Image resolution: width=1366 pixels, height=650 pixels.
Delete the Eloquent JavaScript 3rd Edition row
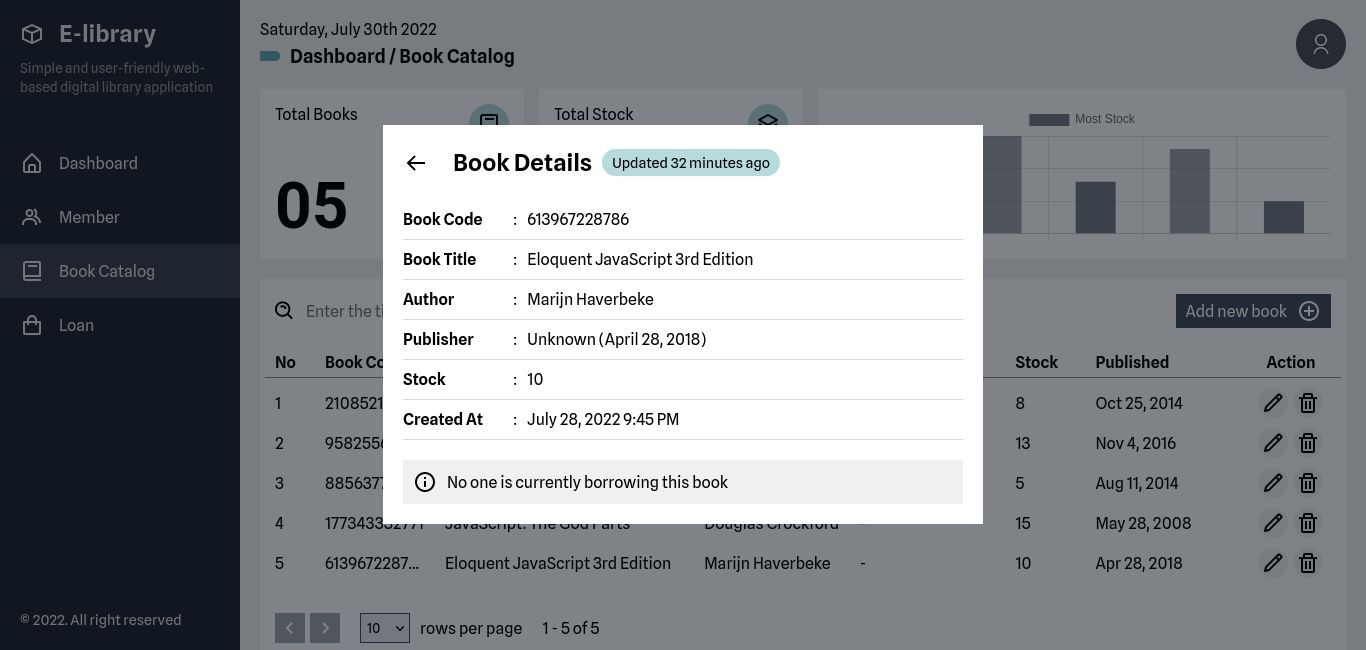click(1307, 563)
